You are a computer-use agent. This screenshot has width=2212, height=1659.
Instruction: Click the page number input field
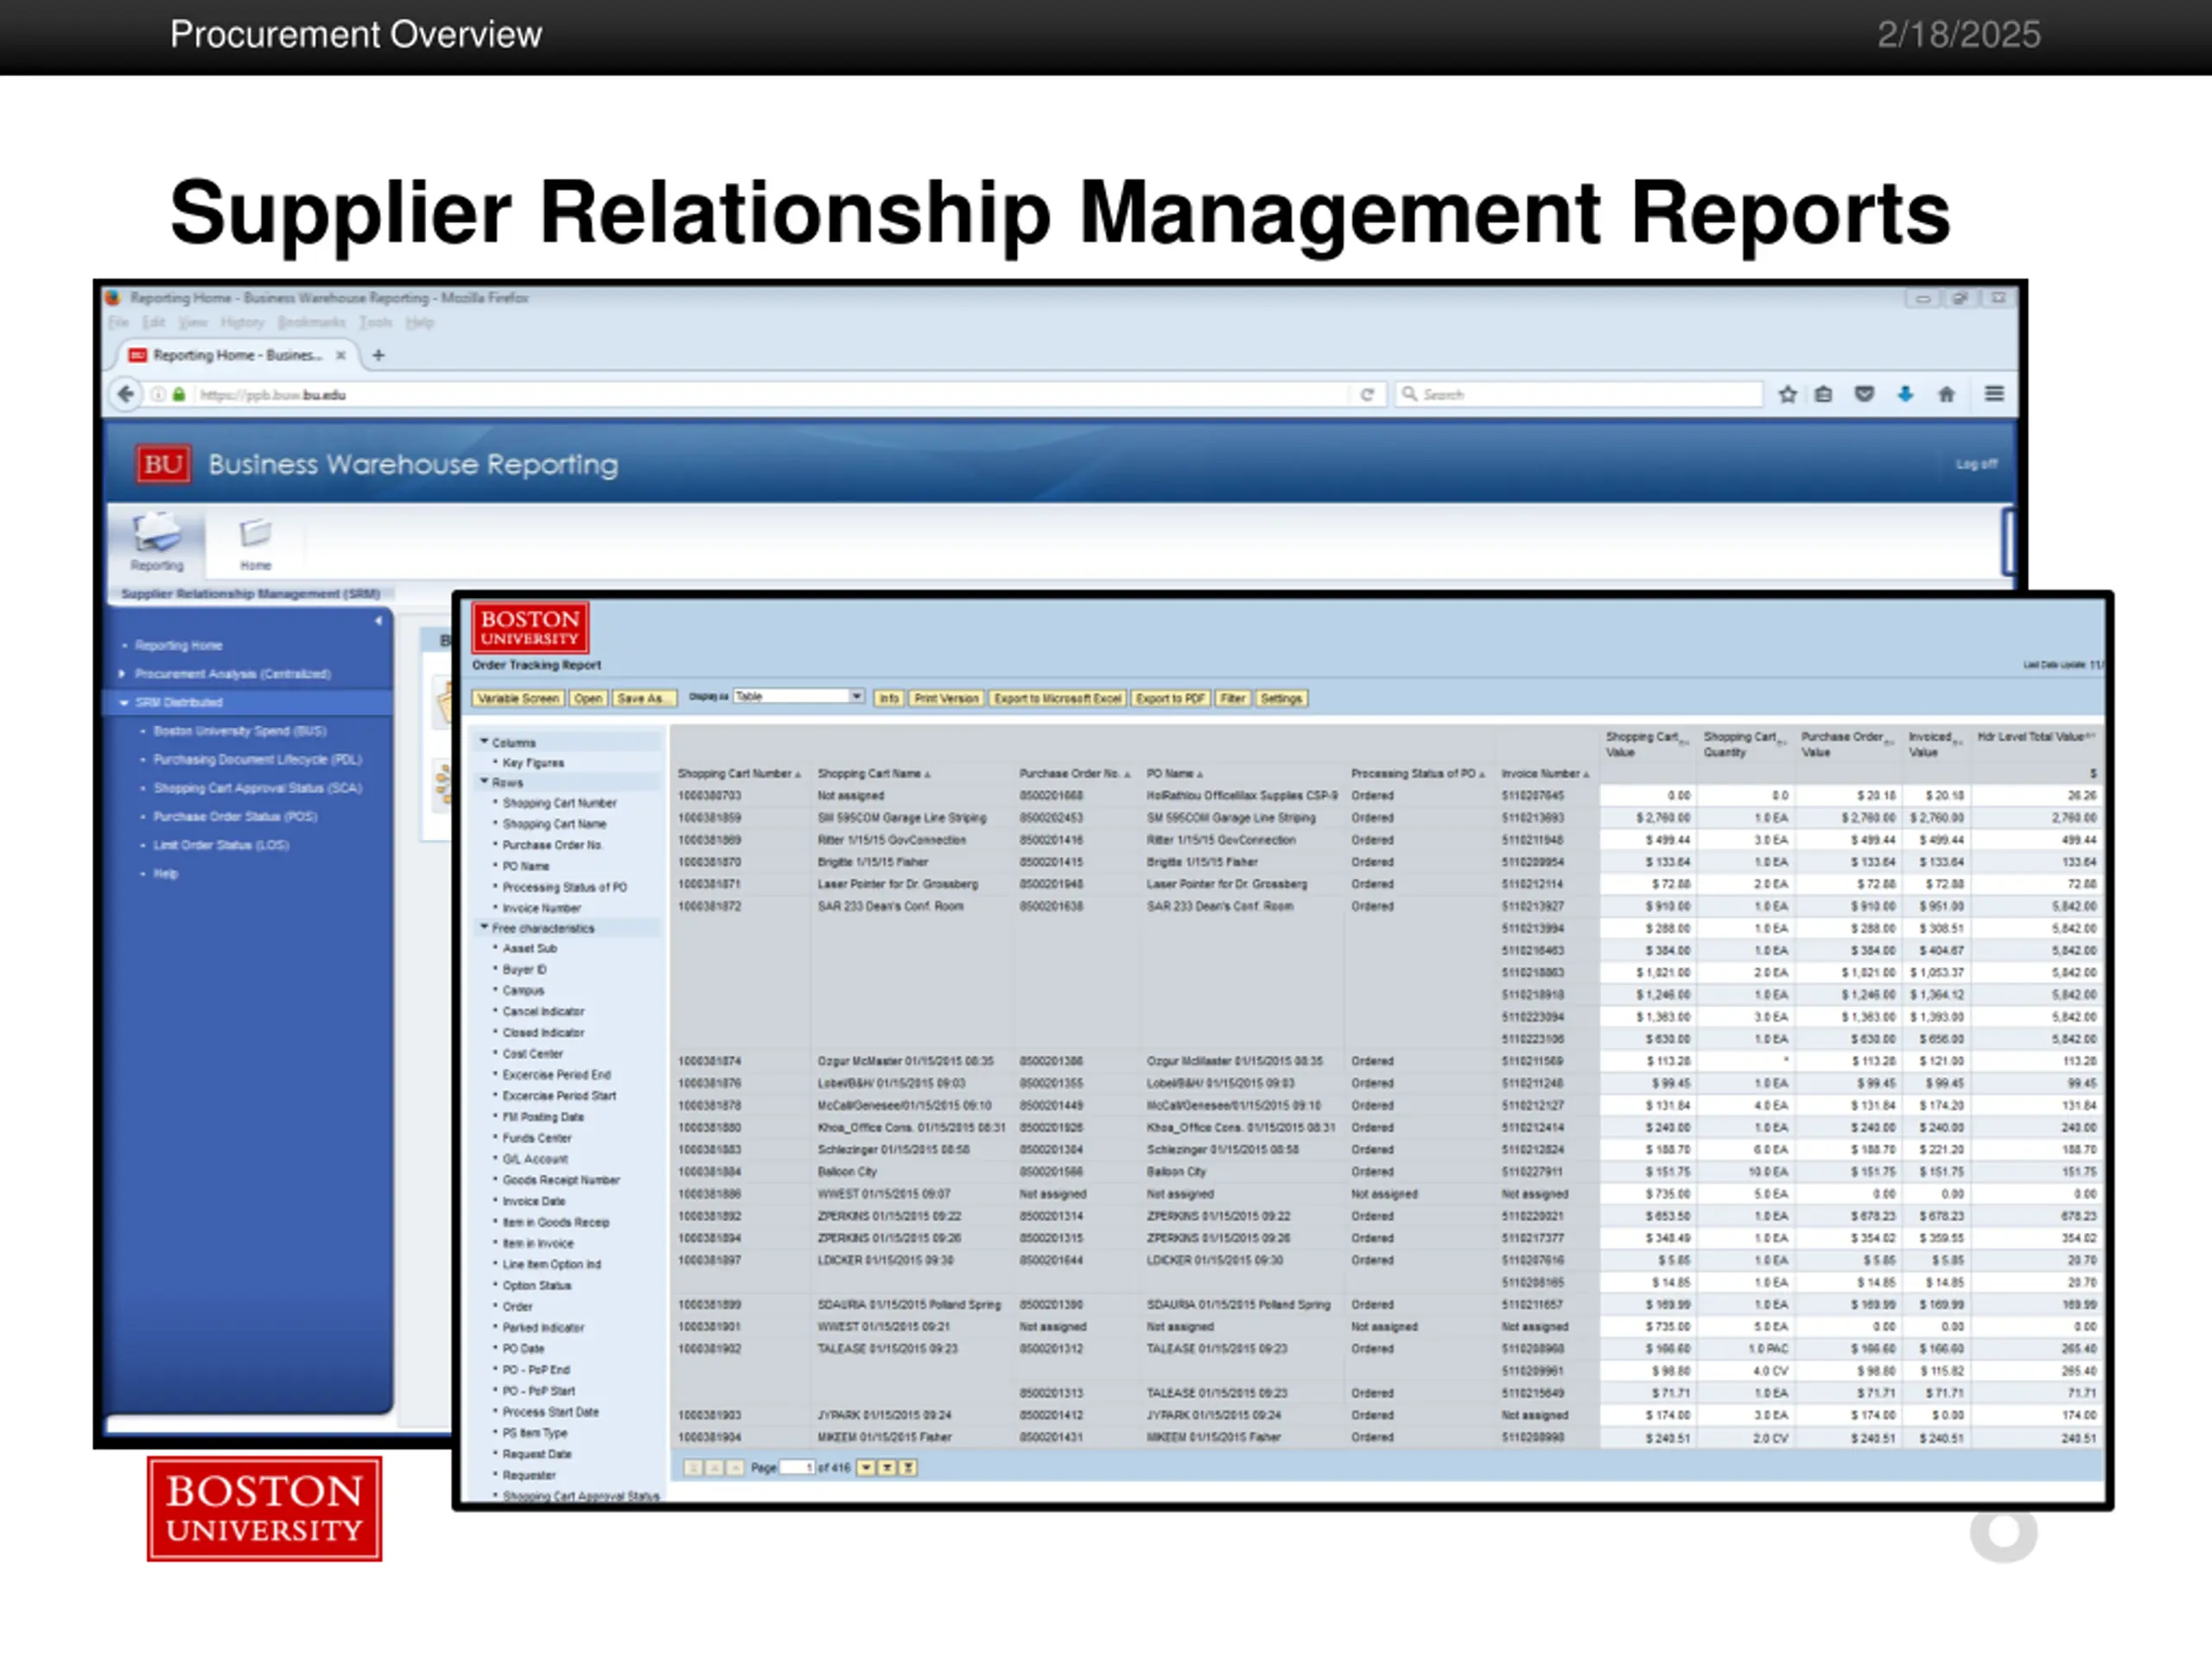point(797,1467)
